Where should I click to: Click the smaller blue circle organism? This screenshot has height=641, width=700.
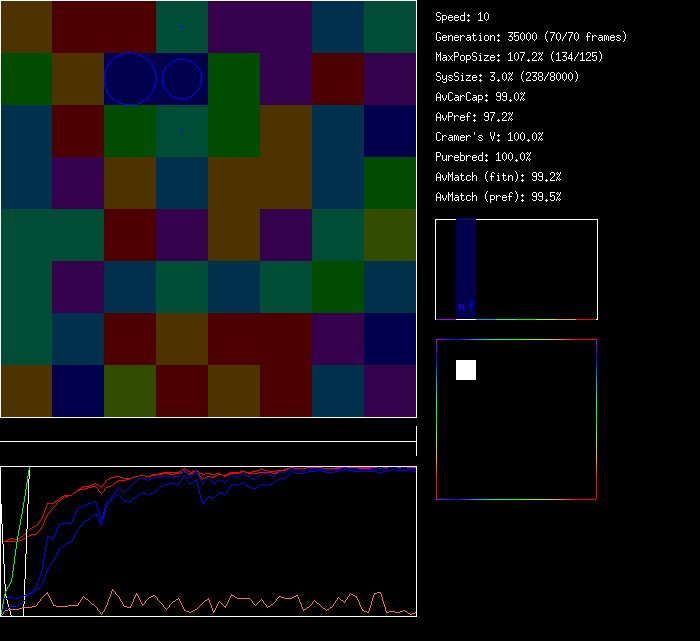coord(182,79)
